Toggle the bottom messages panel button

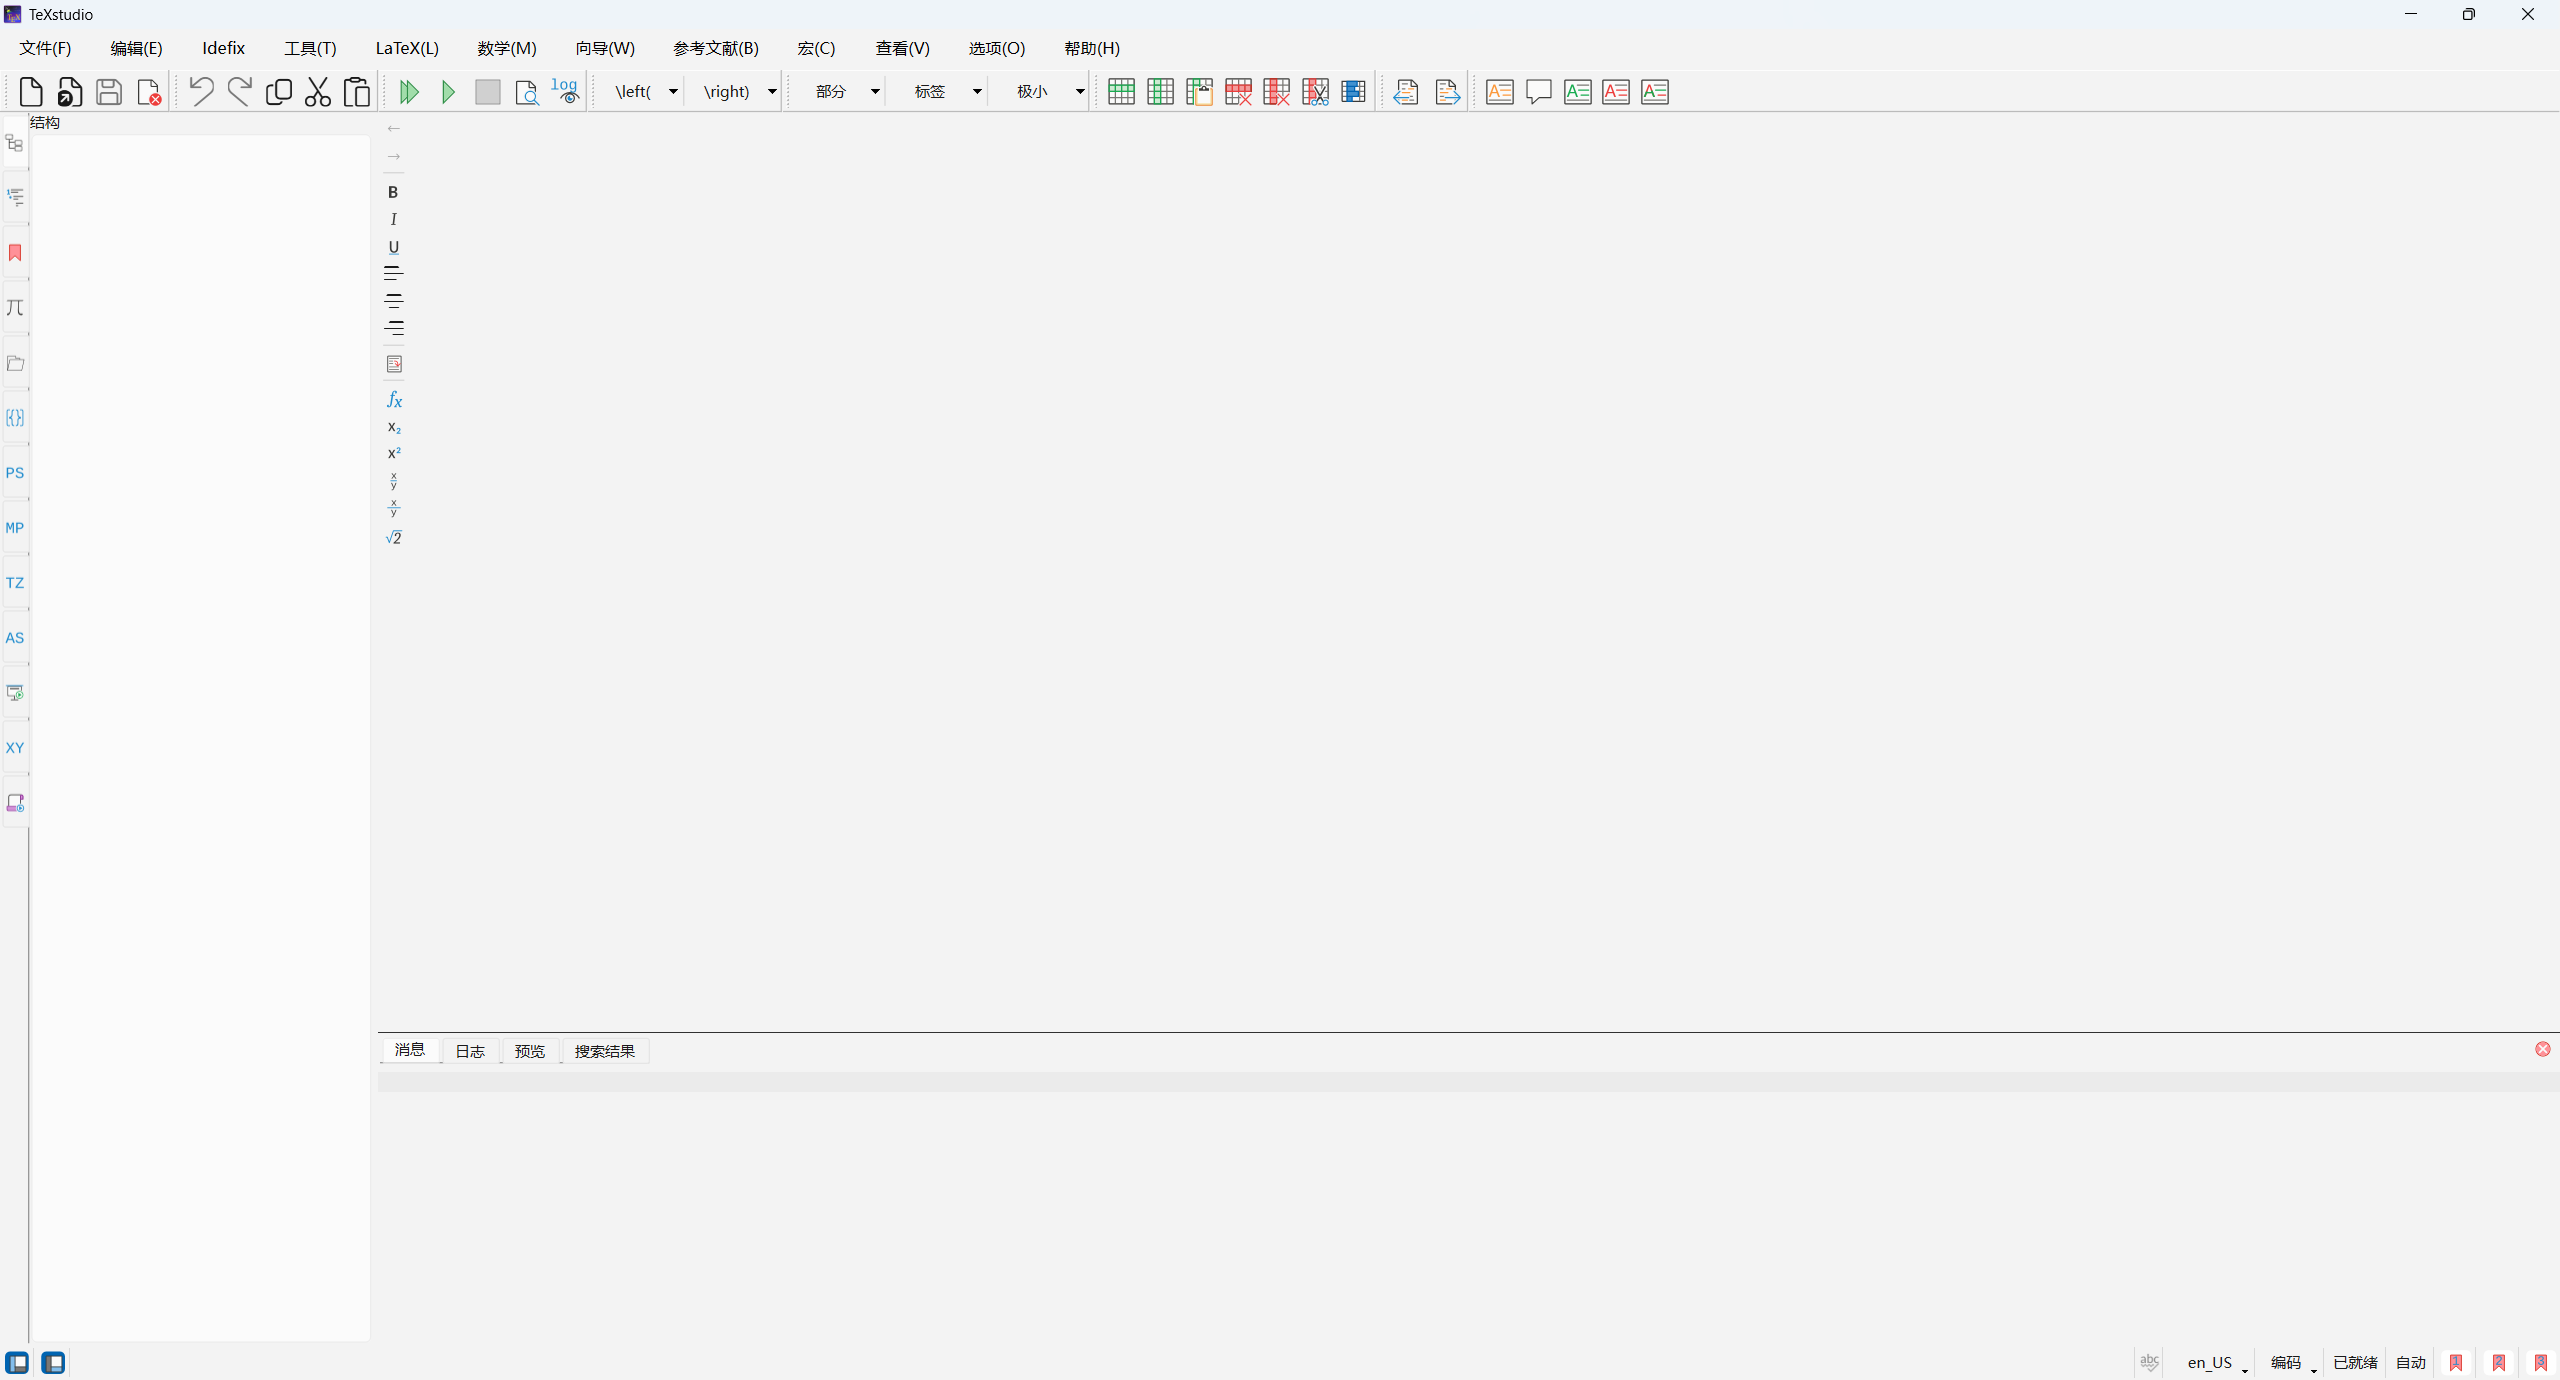(53, 1362)
